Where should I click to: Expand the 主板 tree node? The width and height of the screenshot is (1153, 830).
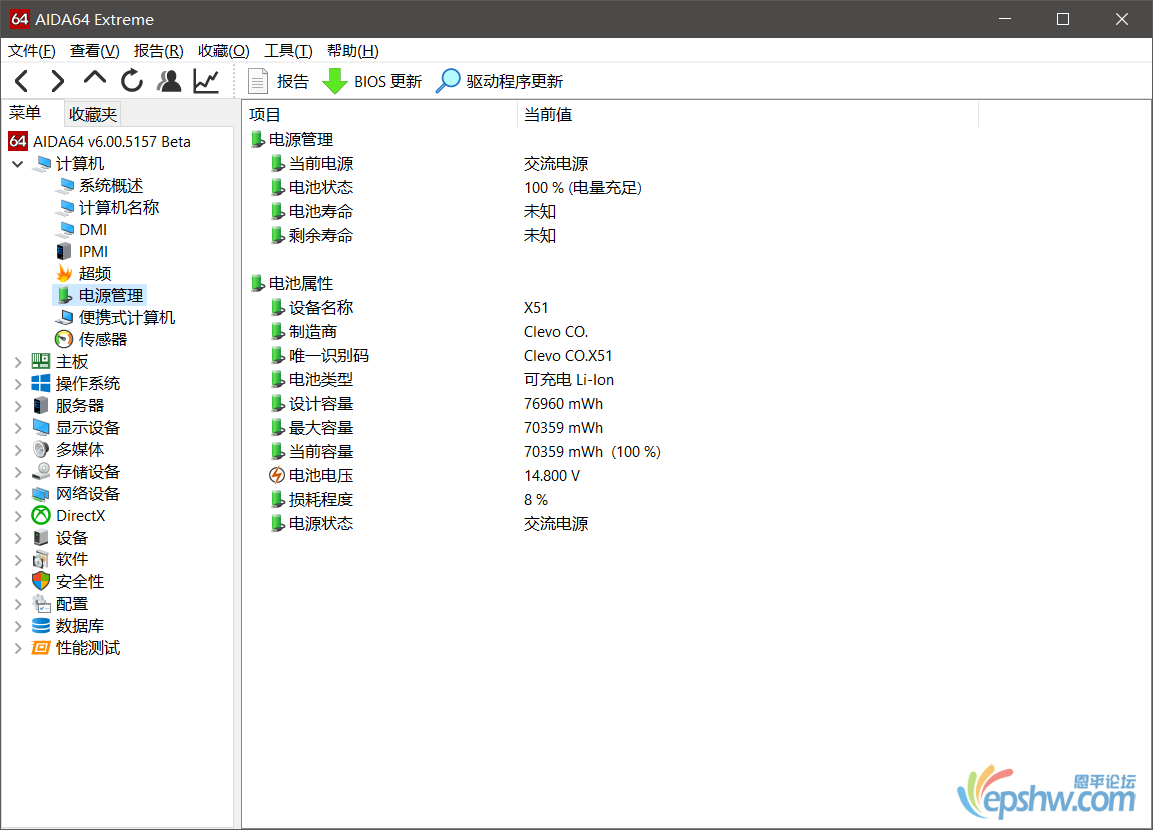tap(18, 362)
